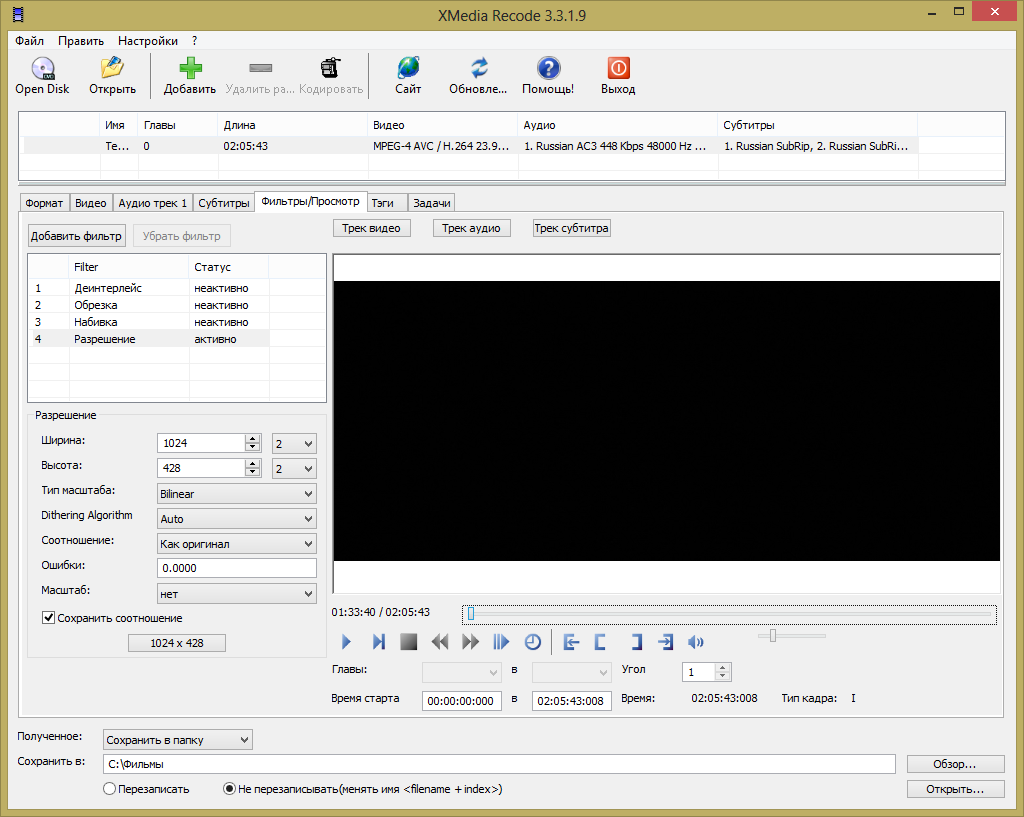The width and height of the screenshot is (1024, 817).
Task: Open the Файл menu
Action: tap(29, 40)
